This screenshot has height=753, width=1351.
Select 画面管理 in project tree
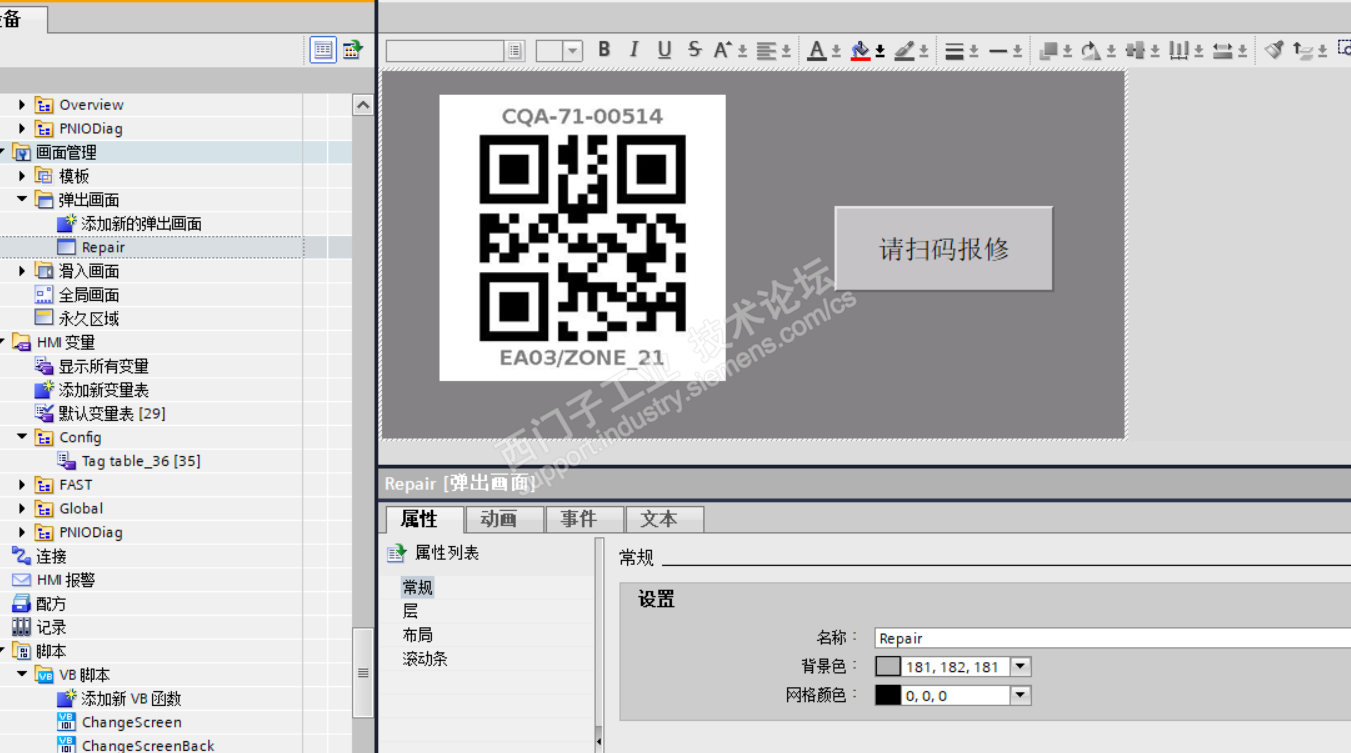pos(66,152)
